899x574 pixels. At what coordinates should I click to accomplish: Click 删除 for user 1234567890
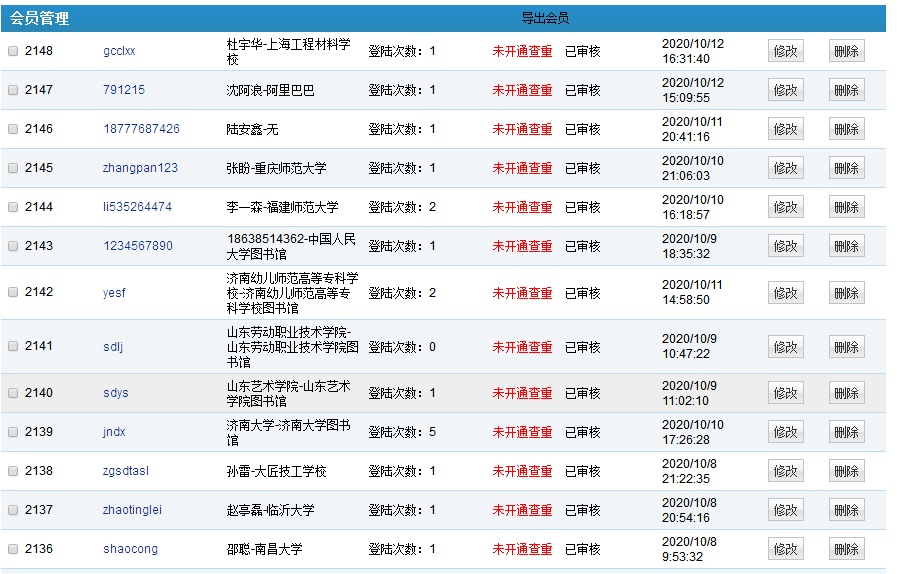(x=846, y=246)
